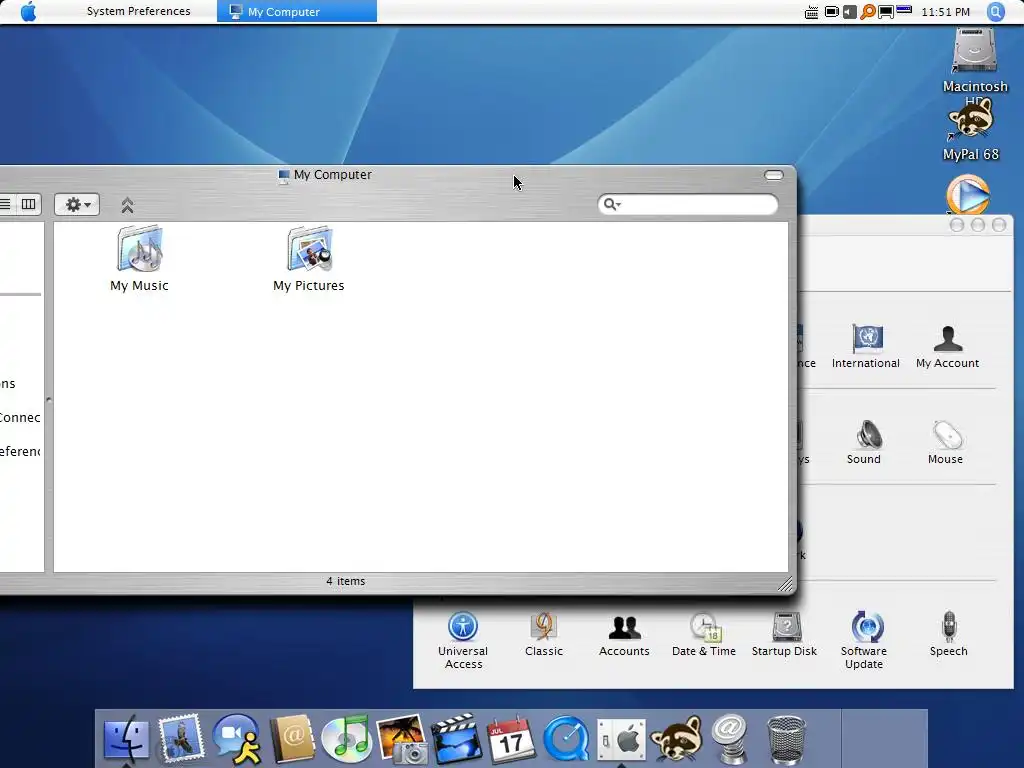
Task: Launch the raccoon MyPal dock icon
Action: 677,738
